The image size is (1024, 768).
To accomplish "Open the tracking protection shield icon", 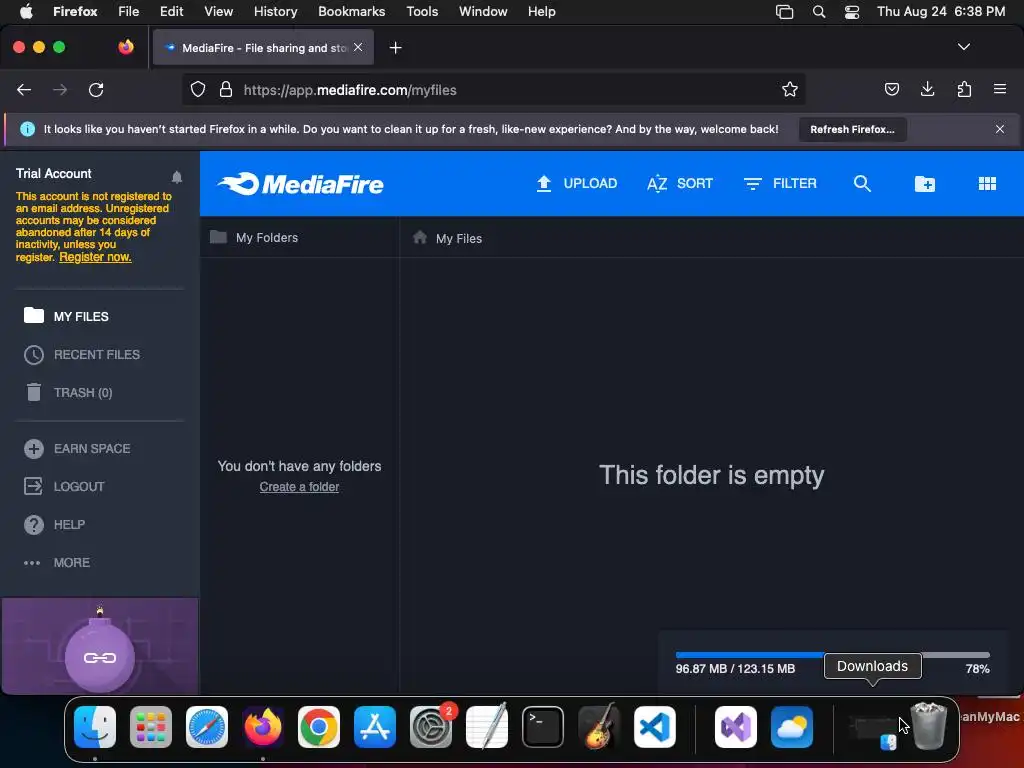I will (x=198, y=89).
